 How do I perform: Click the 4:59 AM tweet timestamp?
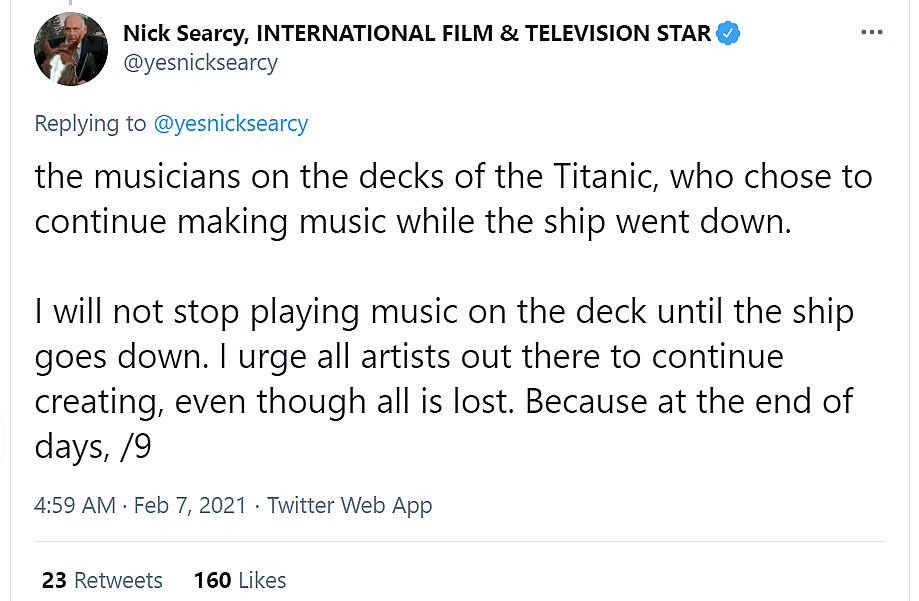tap(75, 505)
